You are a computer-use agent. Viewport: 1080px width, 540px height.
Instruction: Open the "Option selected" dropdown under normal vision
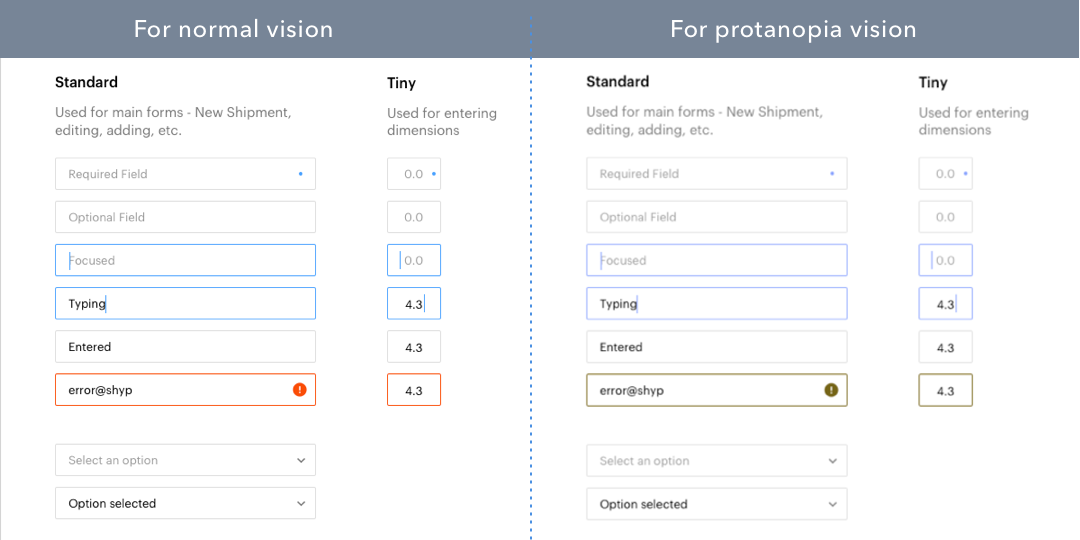185,503
